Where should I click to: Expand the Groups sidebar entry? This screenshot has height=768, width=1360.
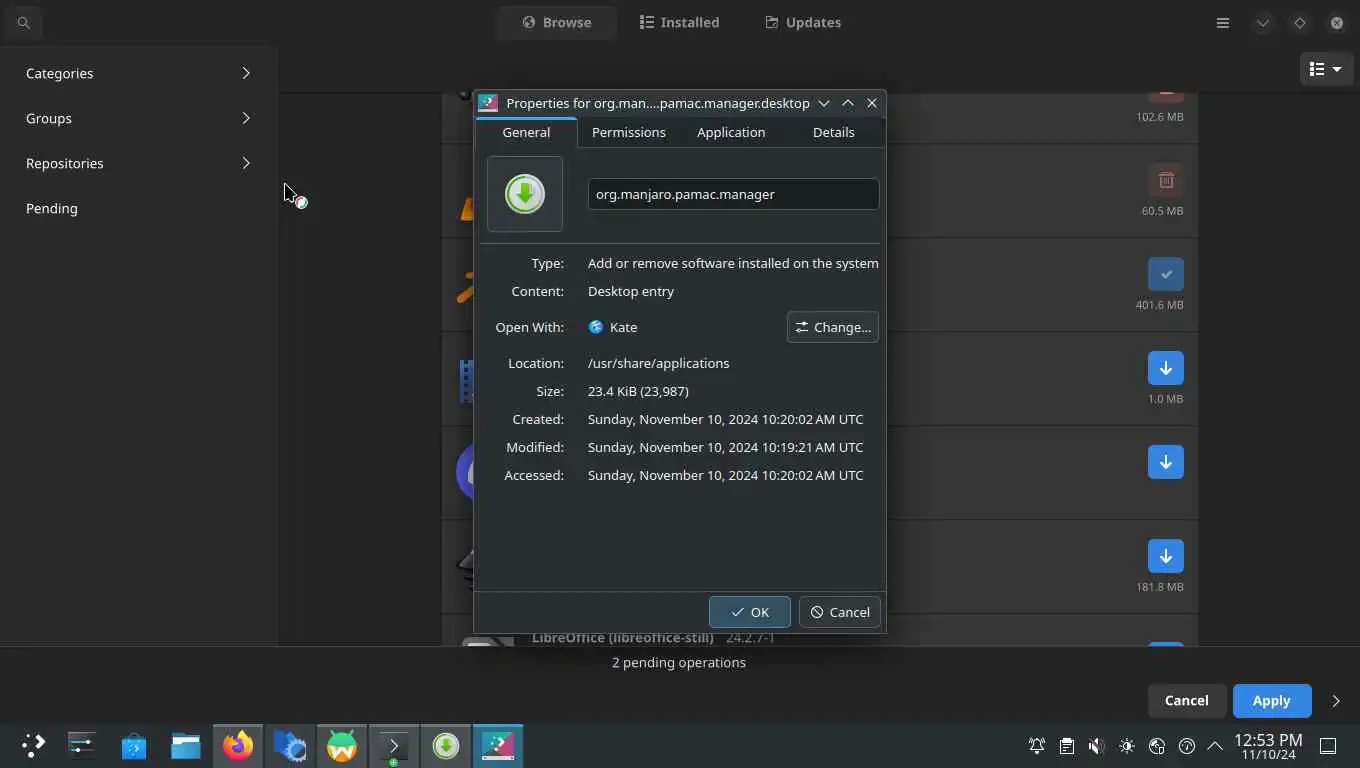coord(139,118)
